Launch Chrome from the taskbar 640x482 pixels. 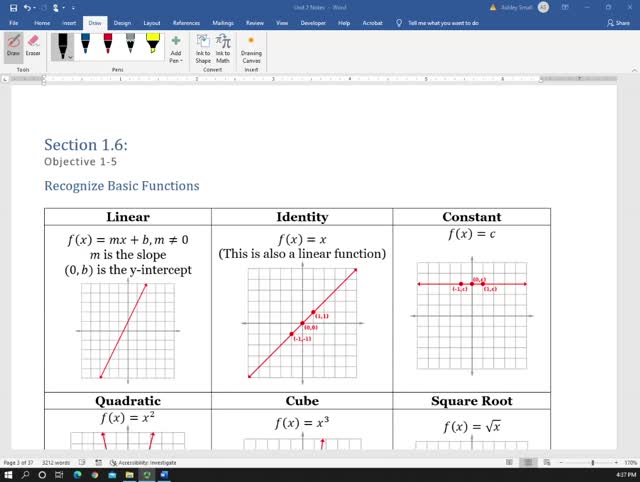[95, 475]
